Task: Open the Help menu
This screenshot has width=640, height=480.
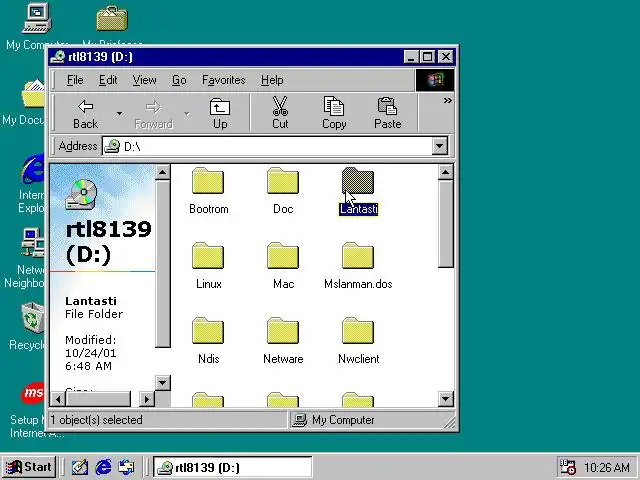Action: coord(272,80)
